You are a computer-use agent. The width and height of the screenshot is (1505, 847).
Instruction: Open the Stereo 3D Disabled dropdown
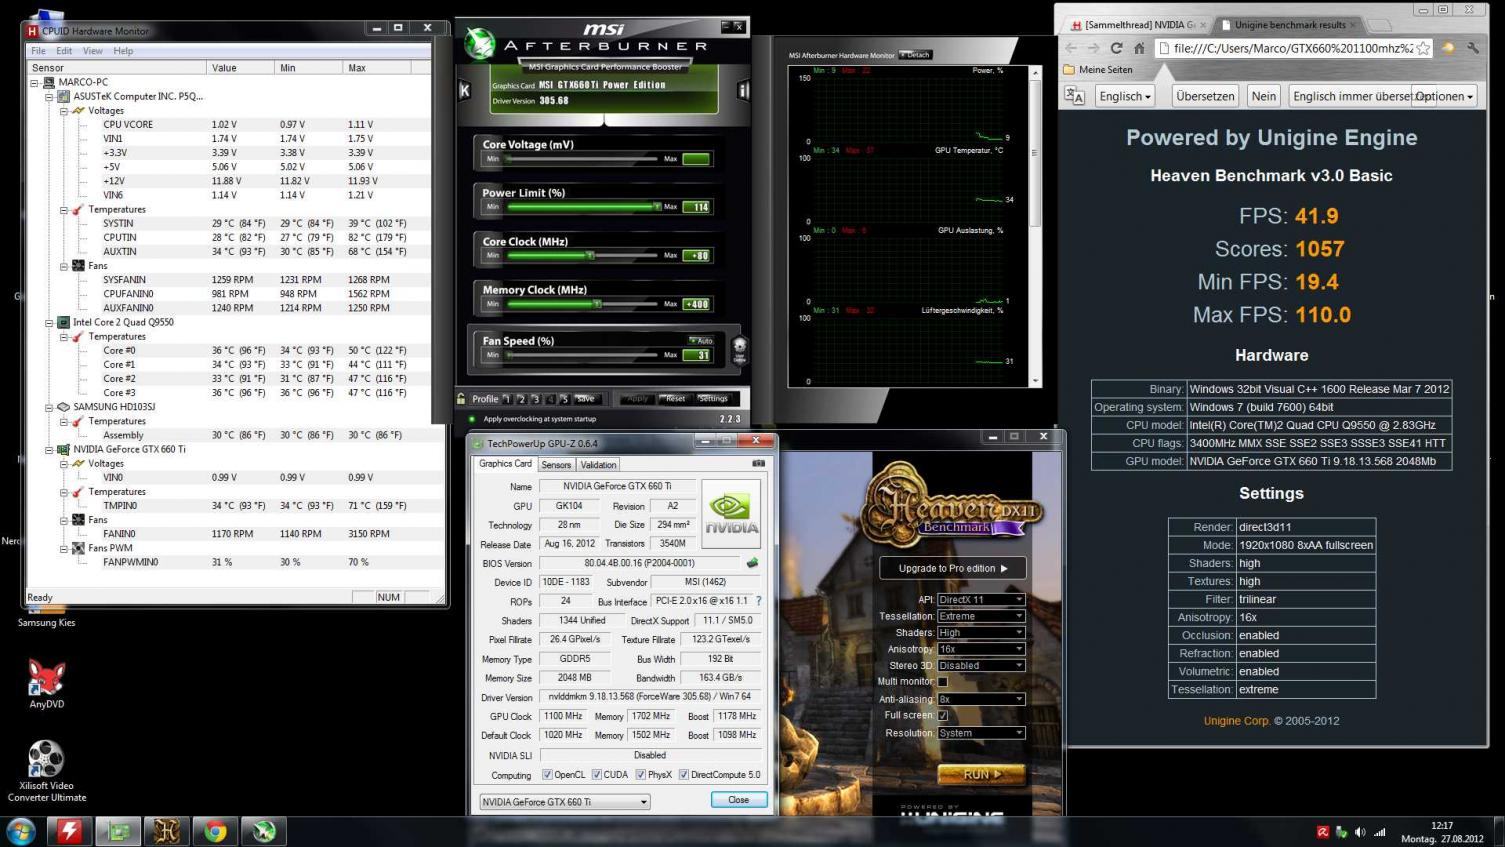981,665
